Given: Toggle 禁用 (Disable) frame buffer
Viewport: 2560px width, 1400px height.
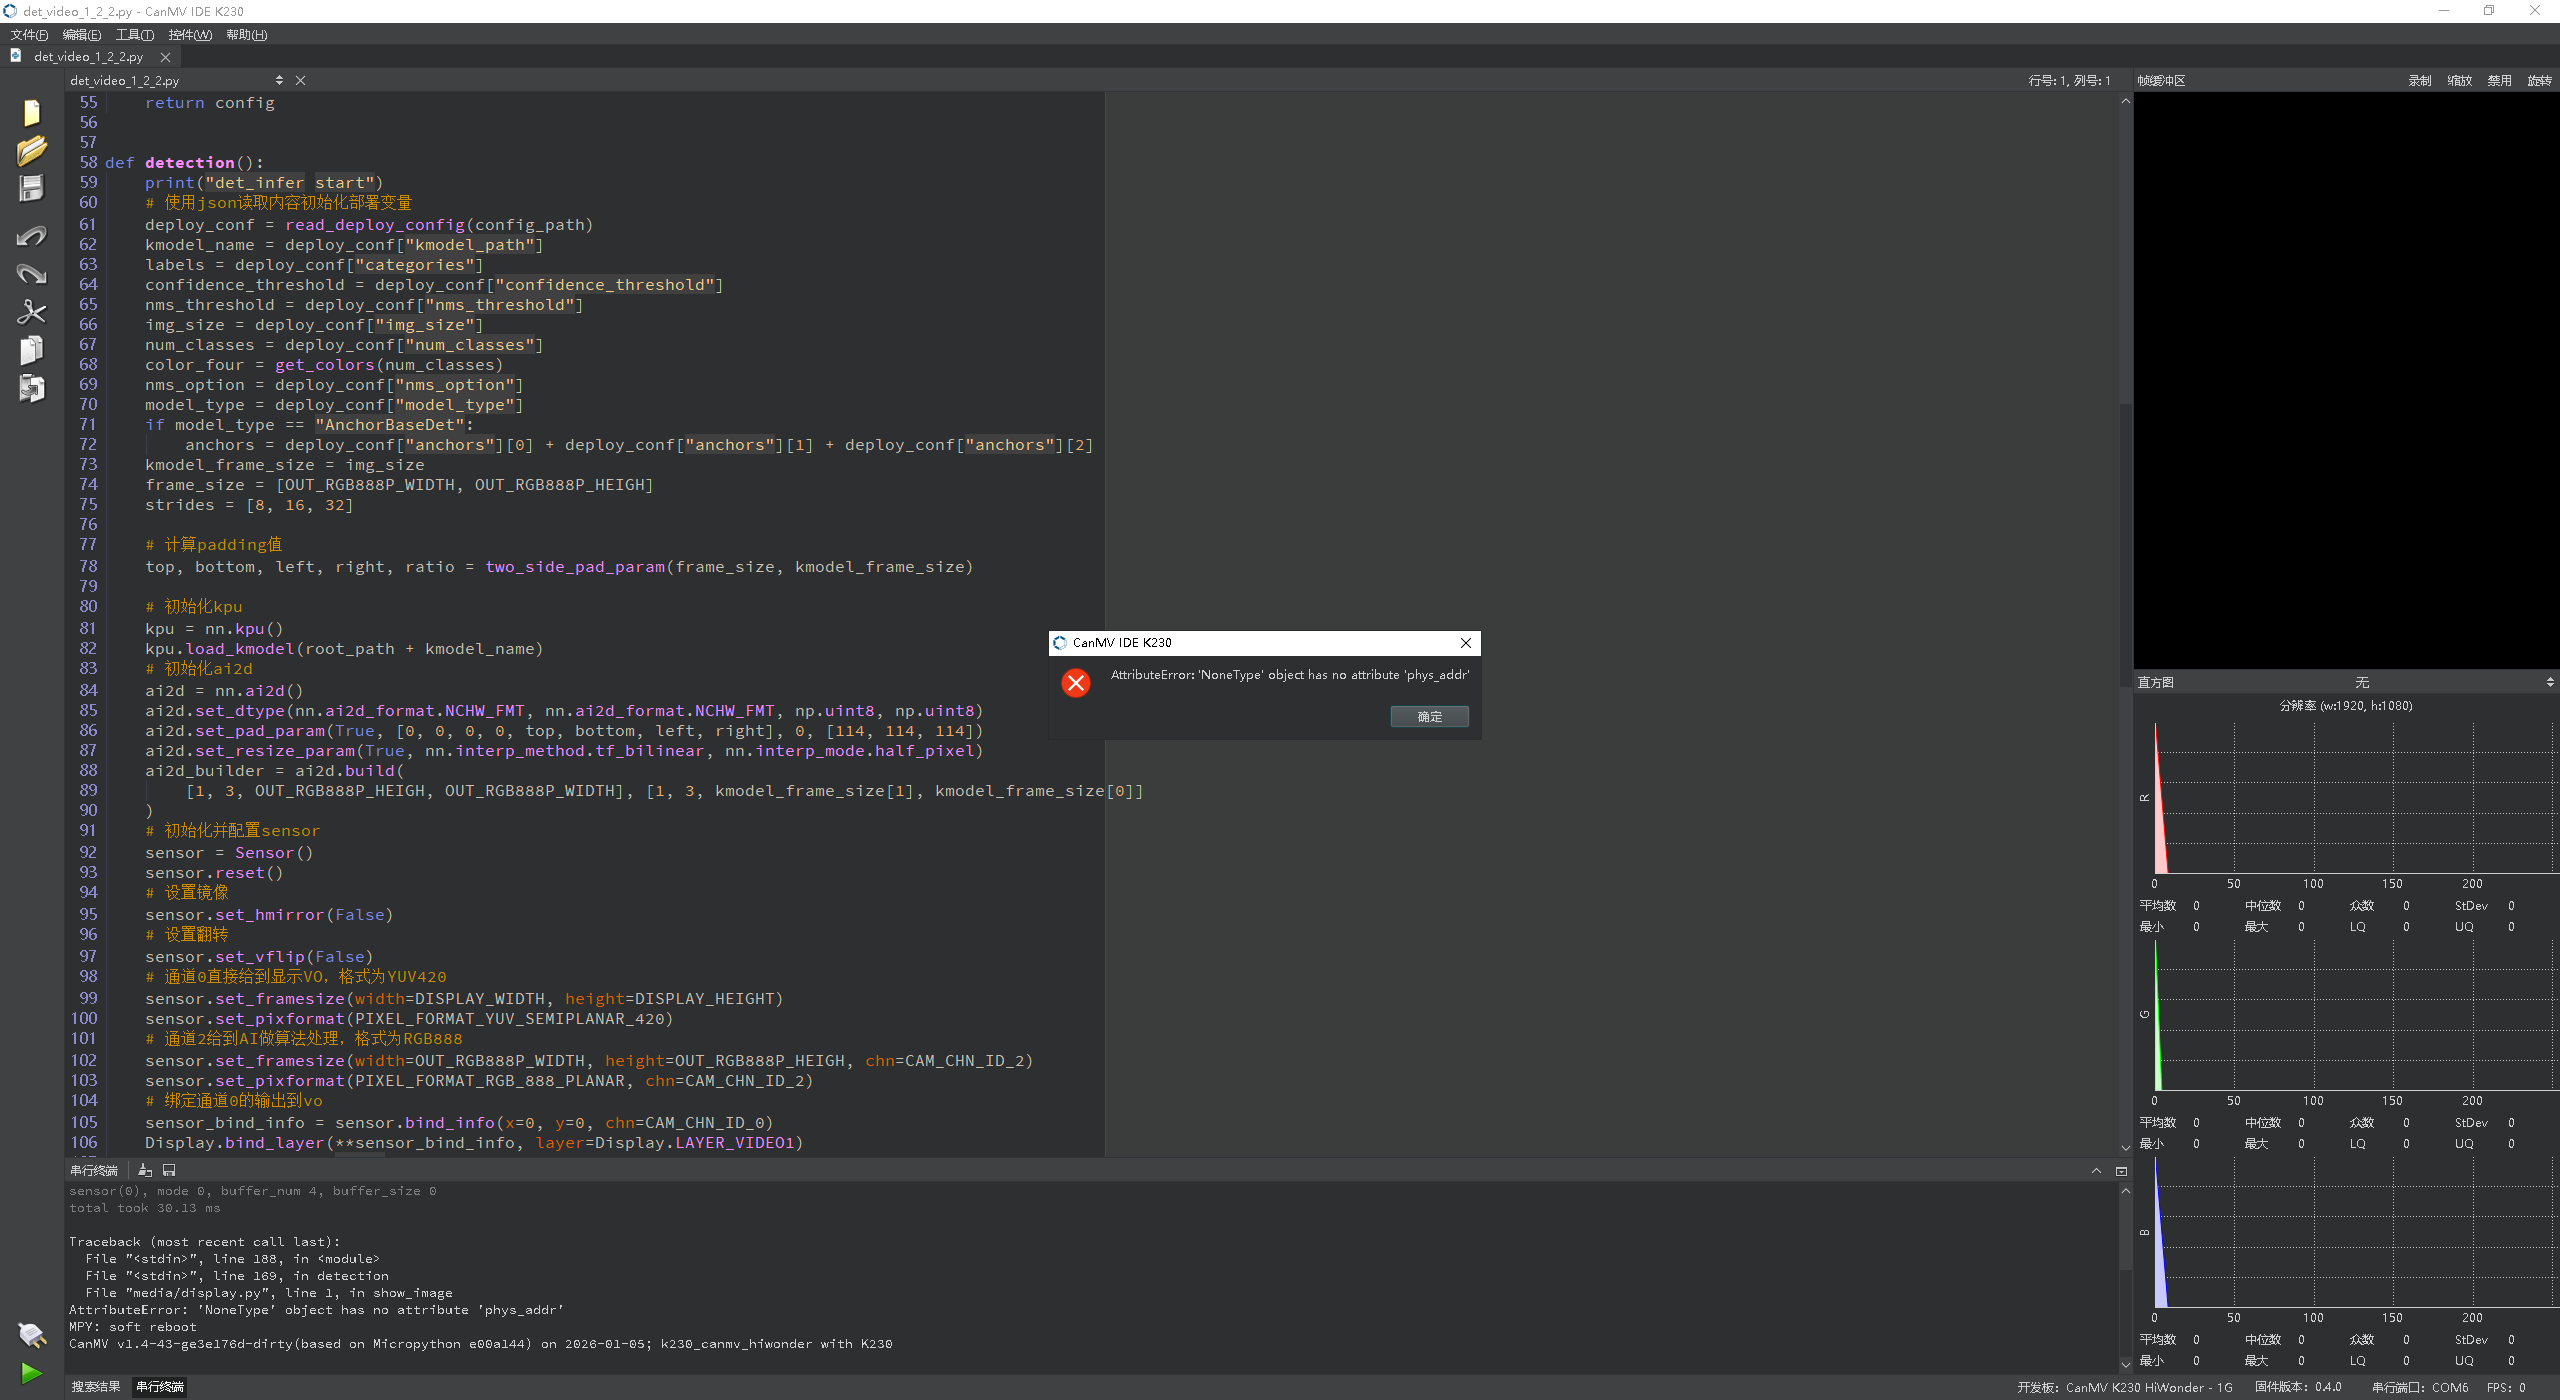Looking at the screenshot, I should point(2499,81).
